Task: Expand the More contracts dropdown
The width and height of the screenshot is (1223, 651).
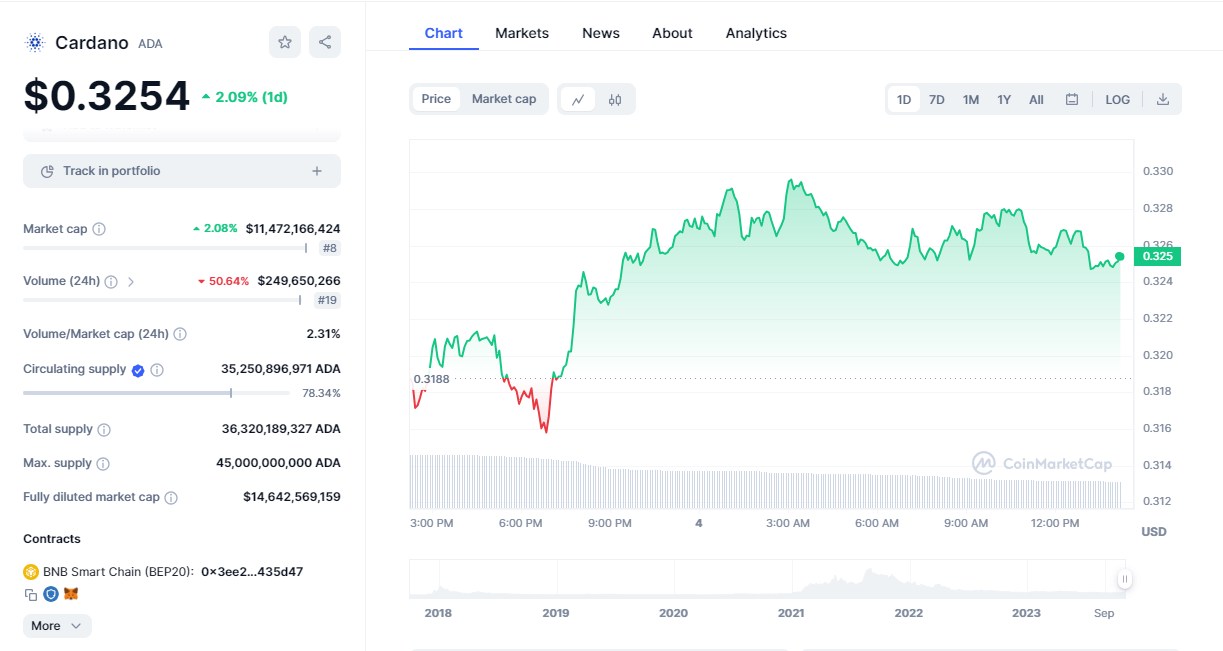Action: pos(57,626)
